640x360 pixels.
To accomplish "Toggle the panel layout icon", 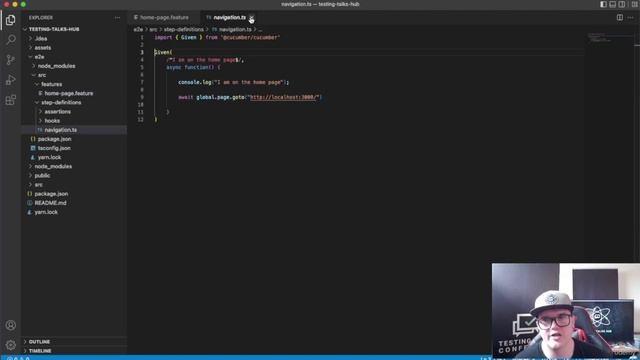I will [613, 4].
